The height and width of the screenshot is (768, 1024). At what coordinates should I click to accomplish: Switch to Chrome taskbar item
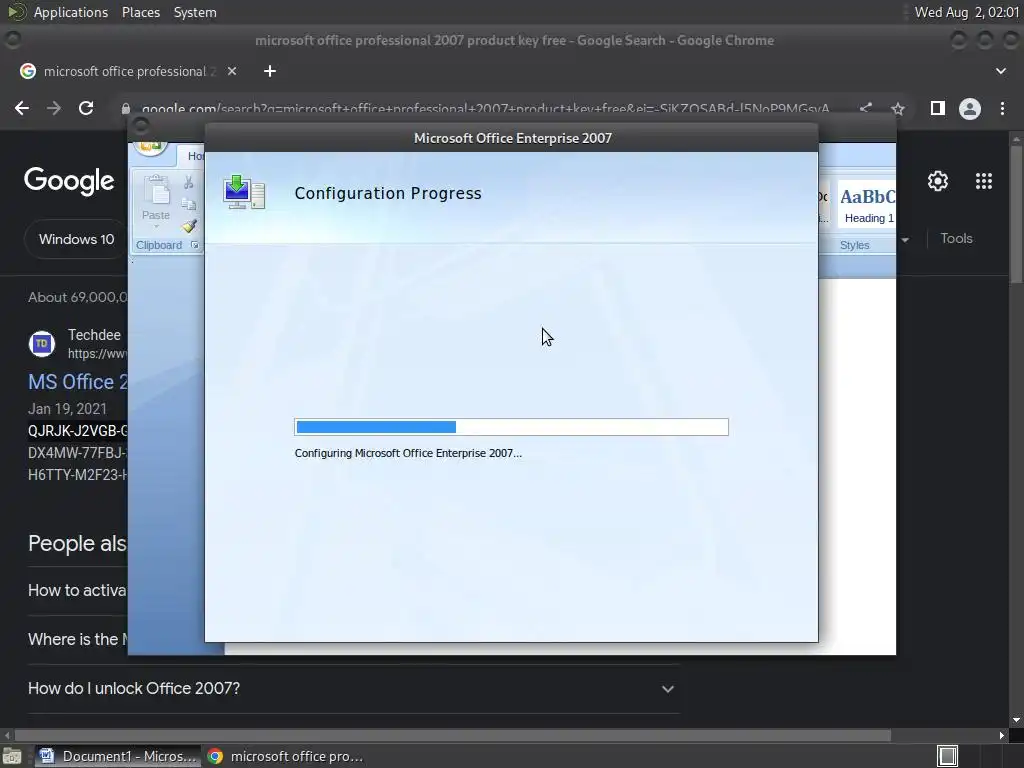[x=285, y=756]
